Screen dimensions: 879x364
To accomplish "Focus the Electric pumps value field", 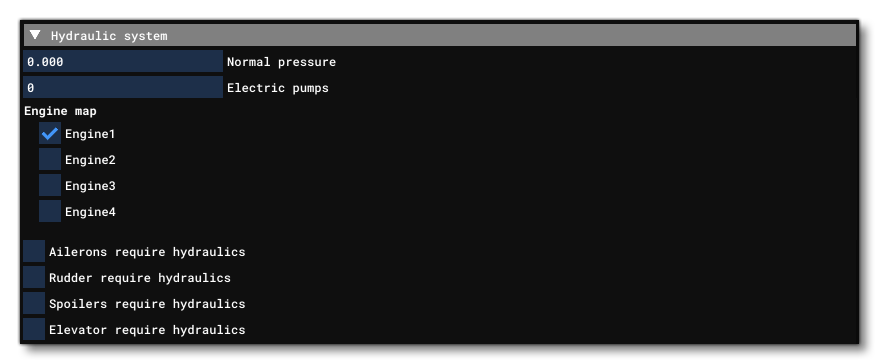I will coord(123,87).
